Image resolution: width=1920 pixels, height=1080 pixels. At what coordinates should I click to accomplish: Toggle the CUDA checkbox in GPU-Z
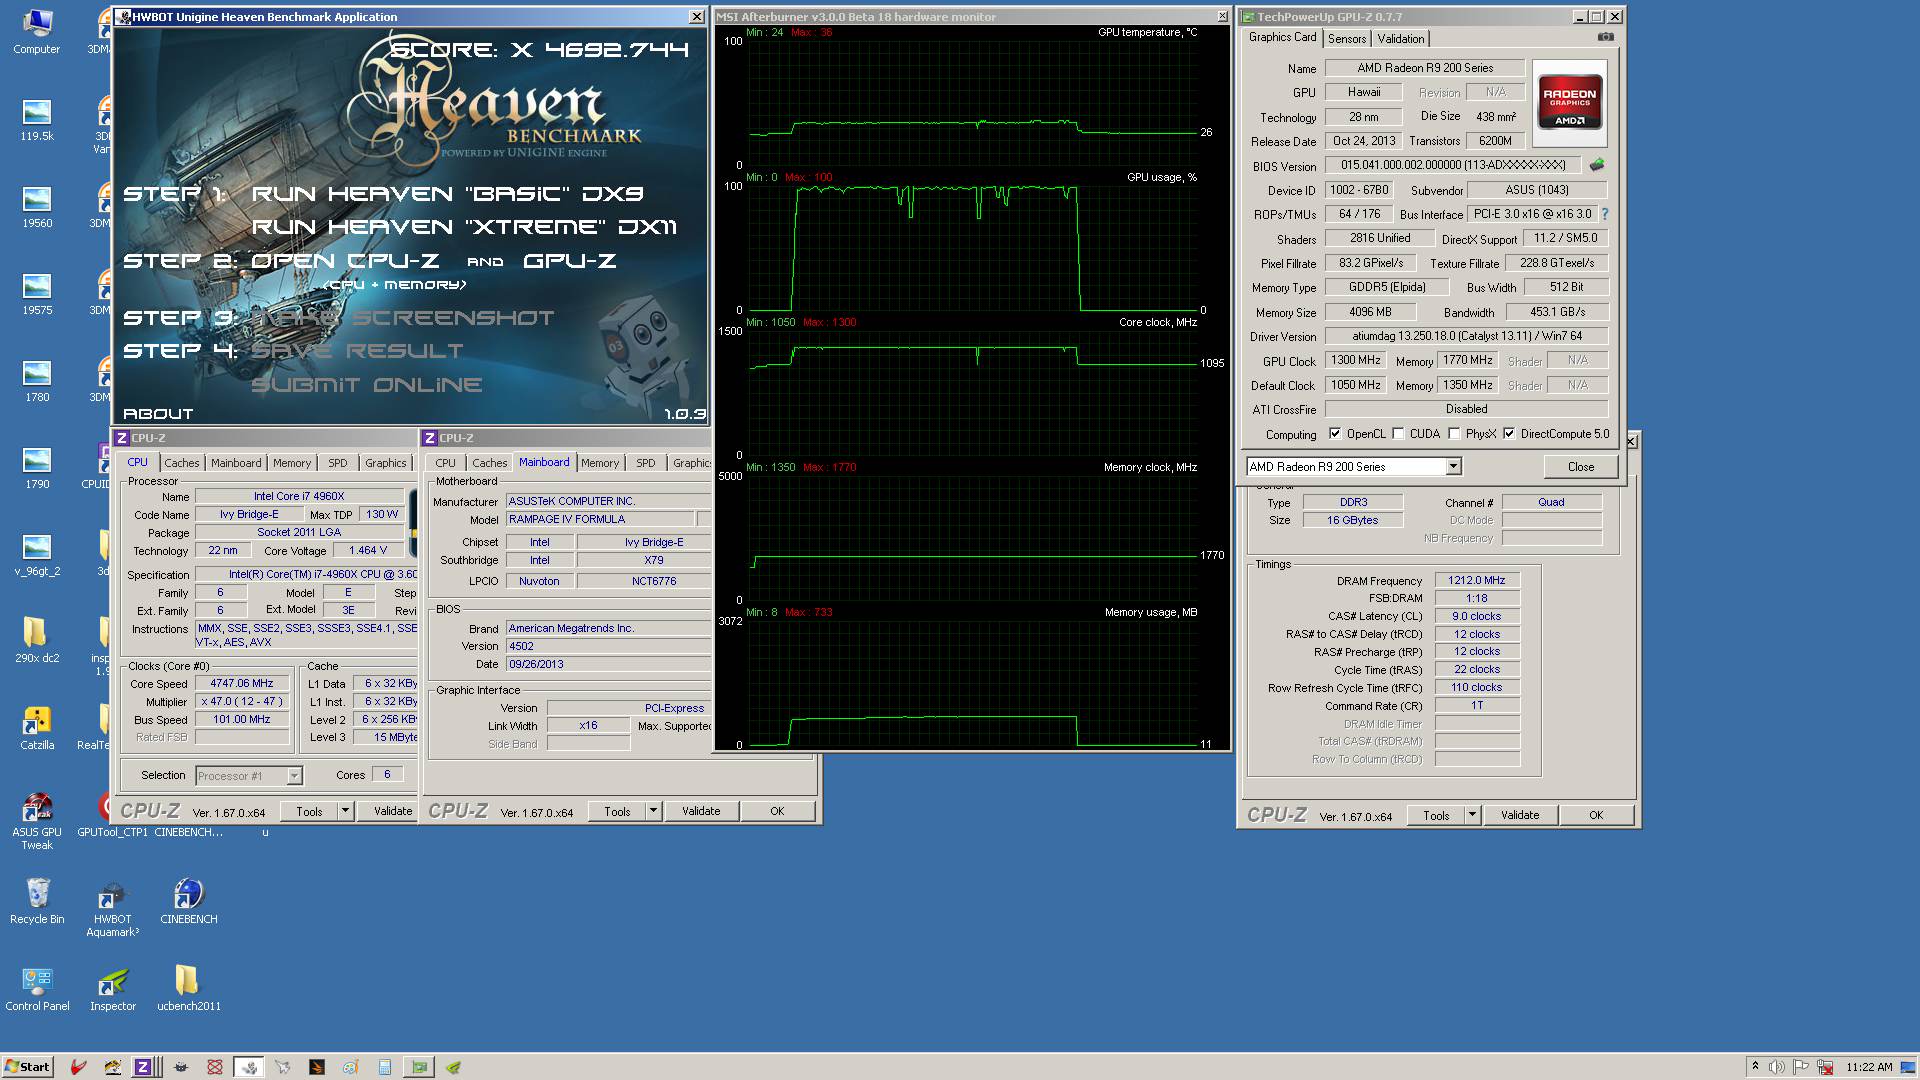coord(1398,433)
